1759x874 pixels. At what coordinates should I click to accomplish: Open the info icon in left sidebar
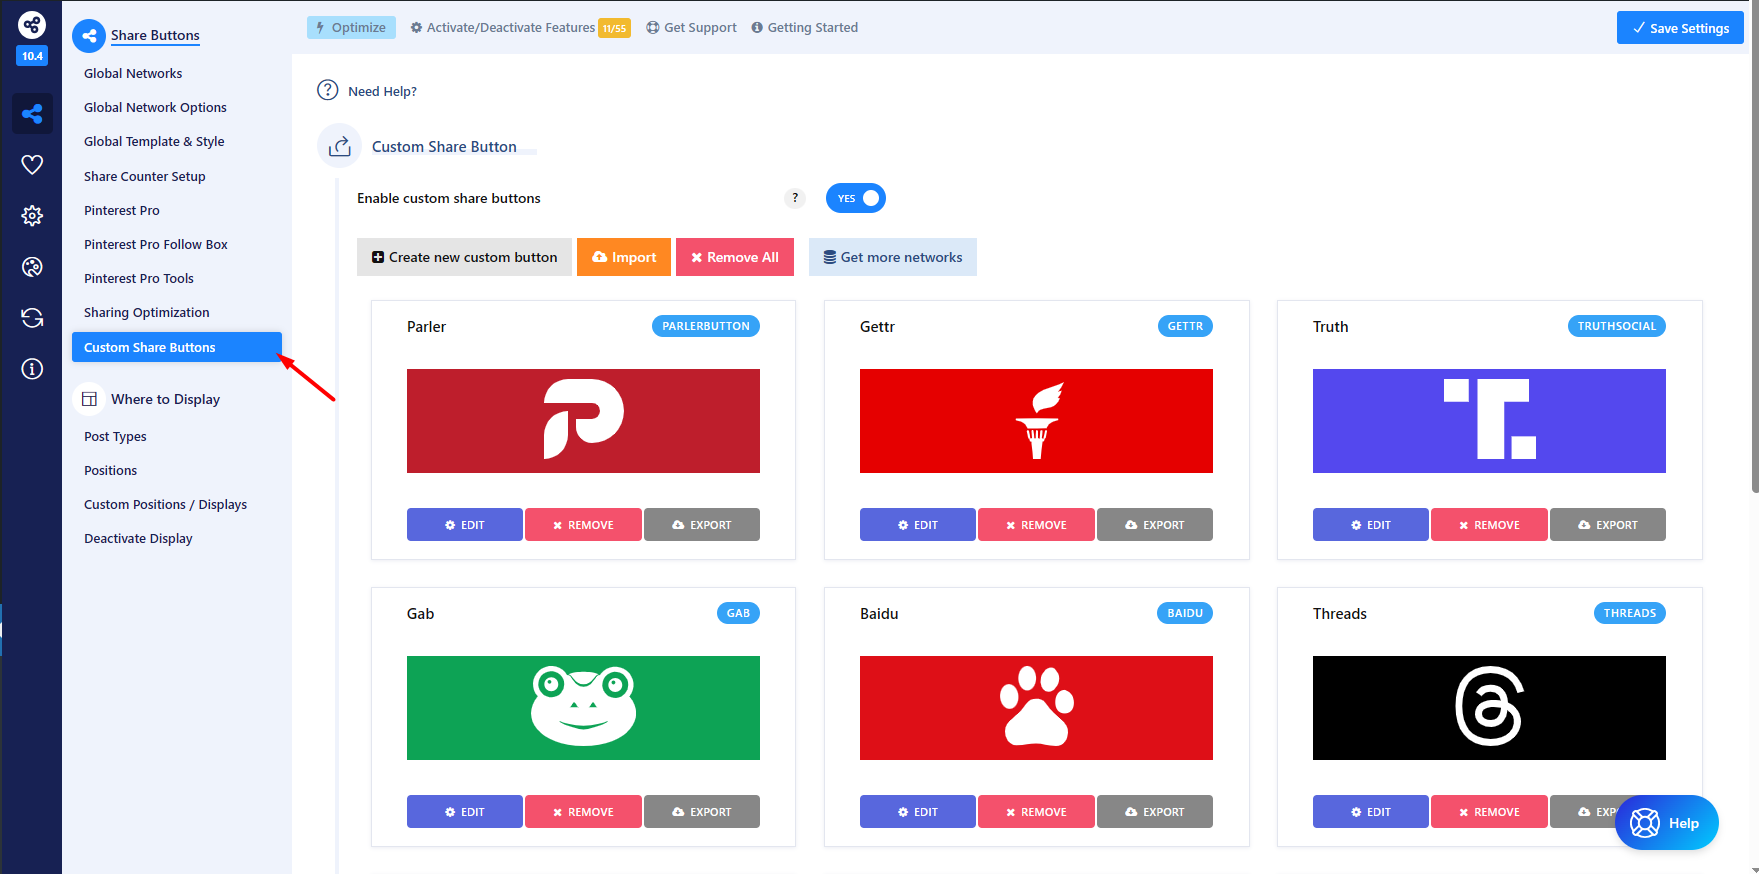coord(32,369)
